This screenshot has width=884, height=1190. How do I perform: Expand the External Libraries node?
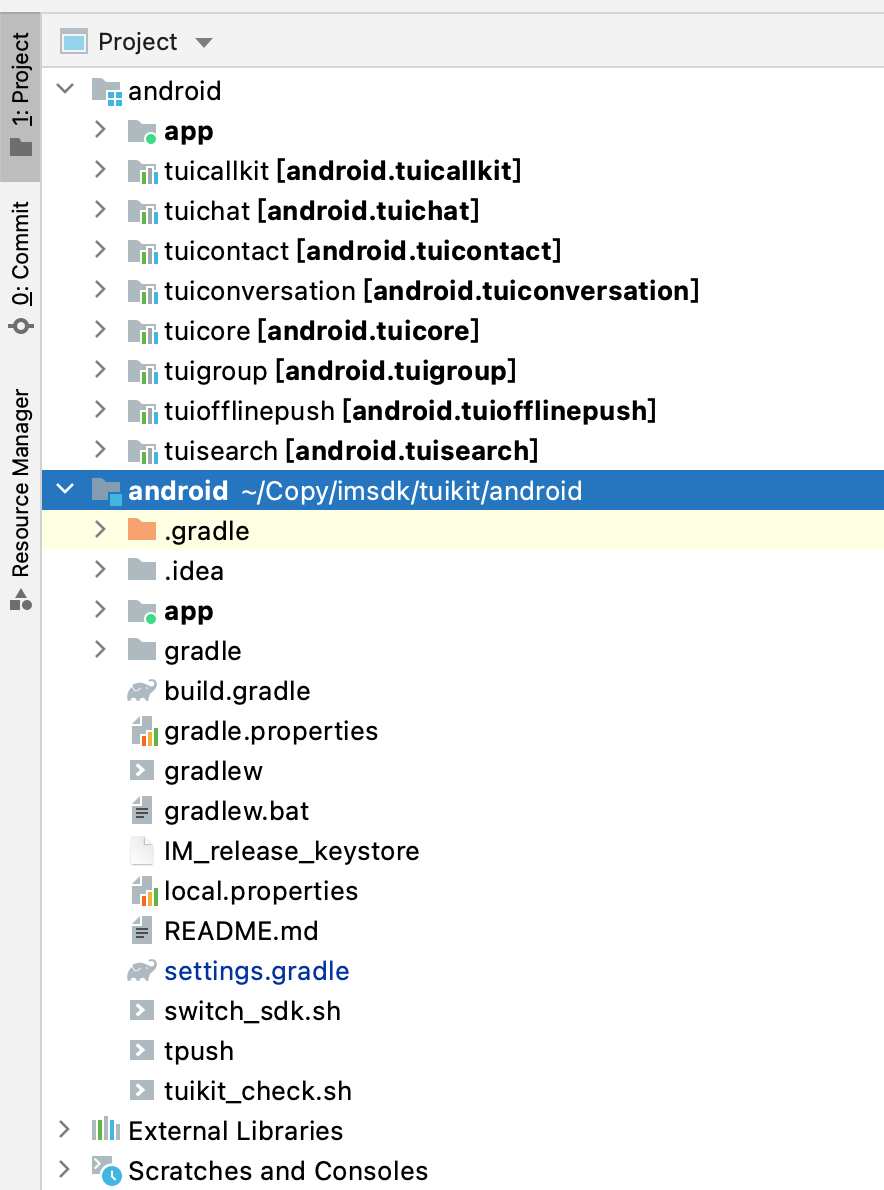64,1130
